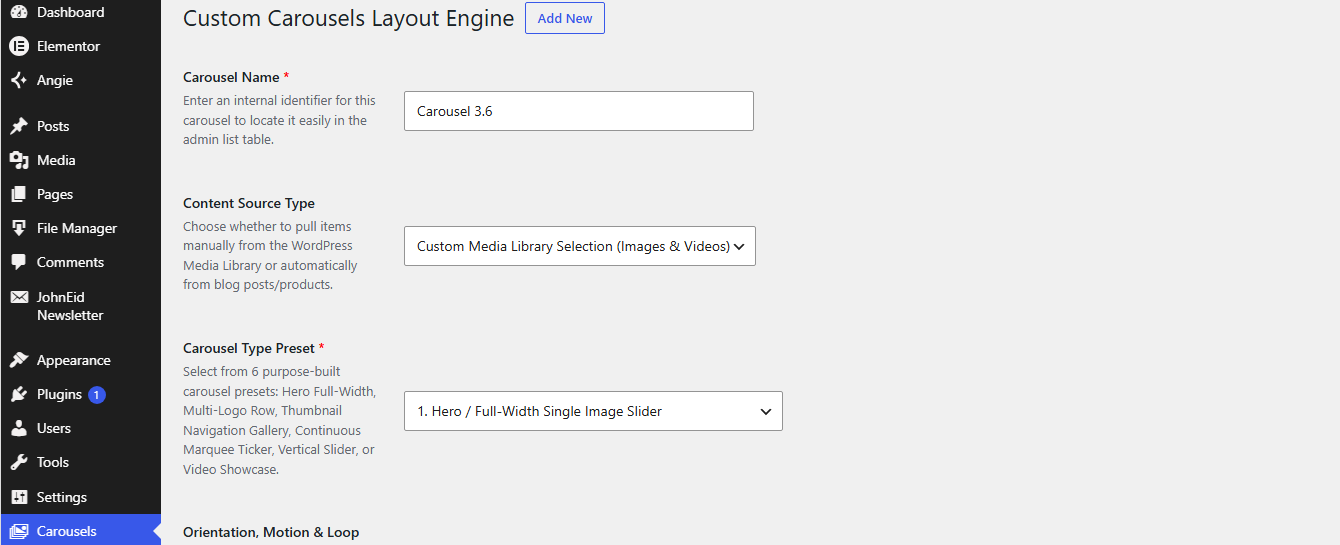
Task: Open the Dashboard menu item
Action: point(80,12)
